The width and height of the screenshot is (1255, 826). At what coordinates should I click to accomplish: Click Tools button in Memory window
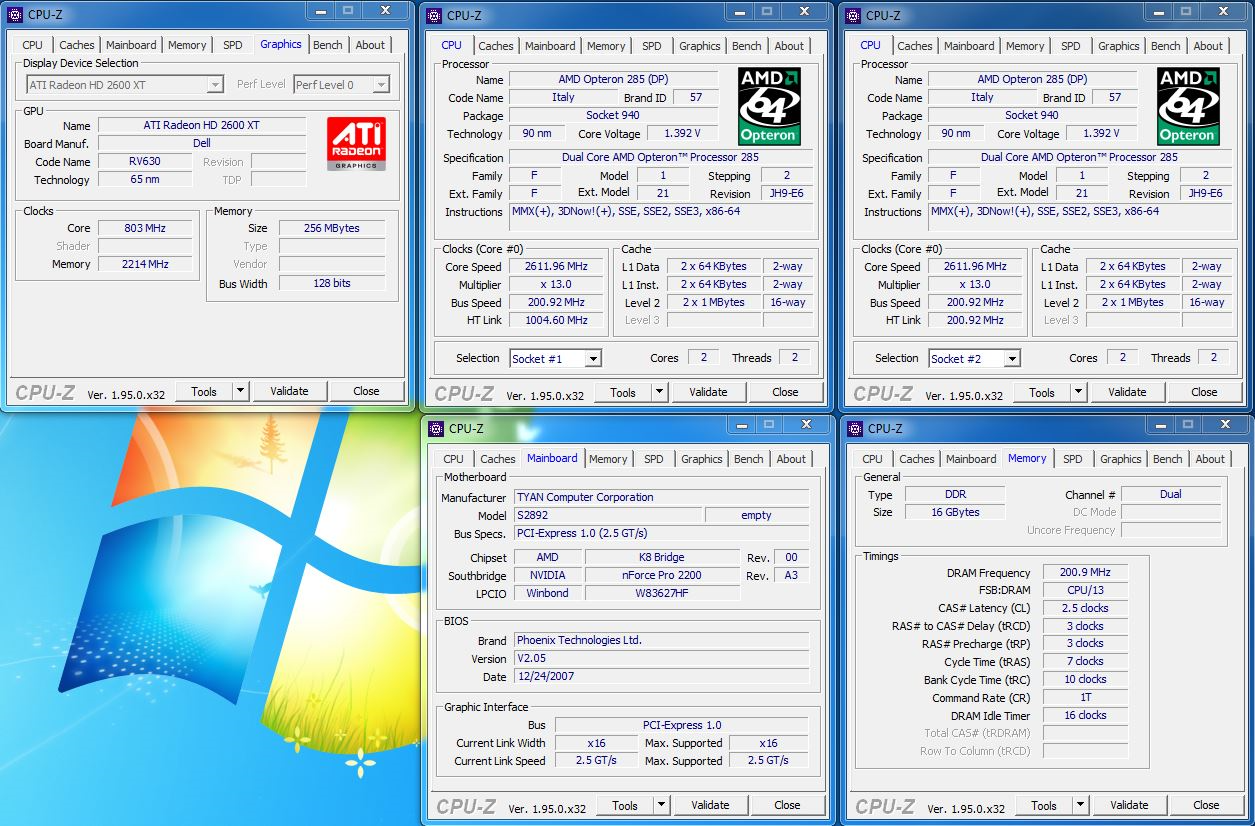(x=1044, y=805)
